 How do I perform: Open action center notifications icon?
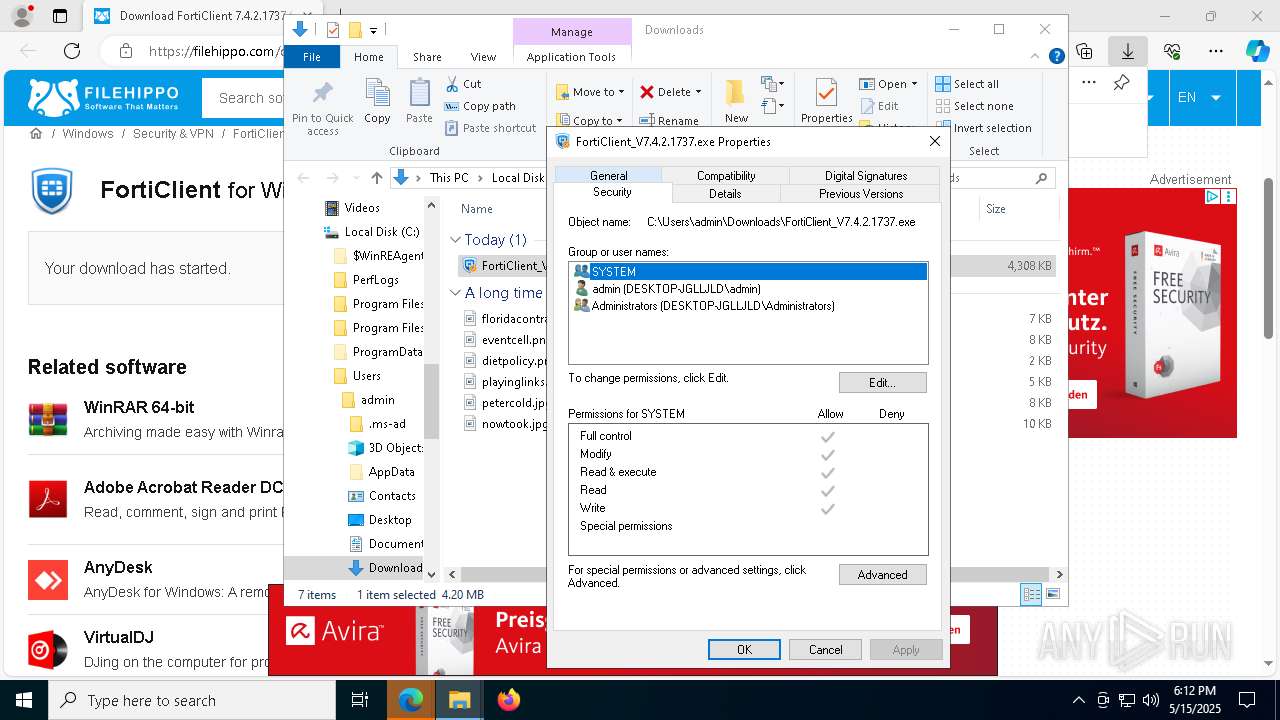coord(1247,700)
